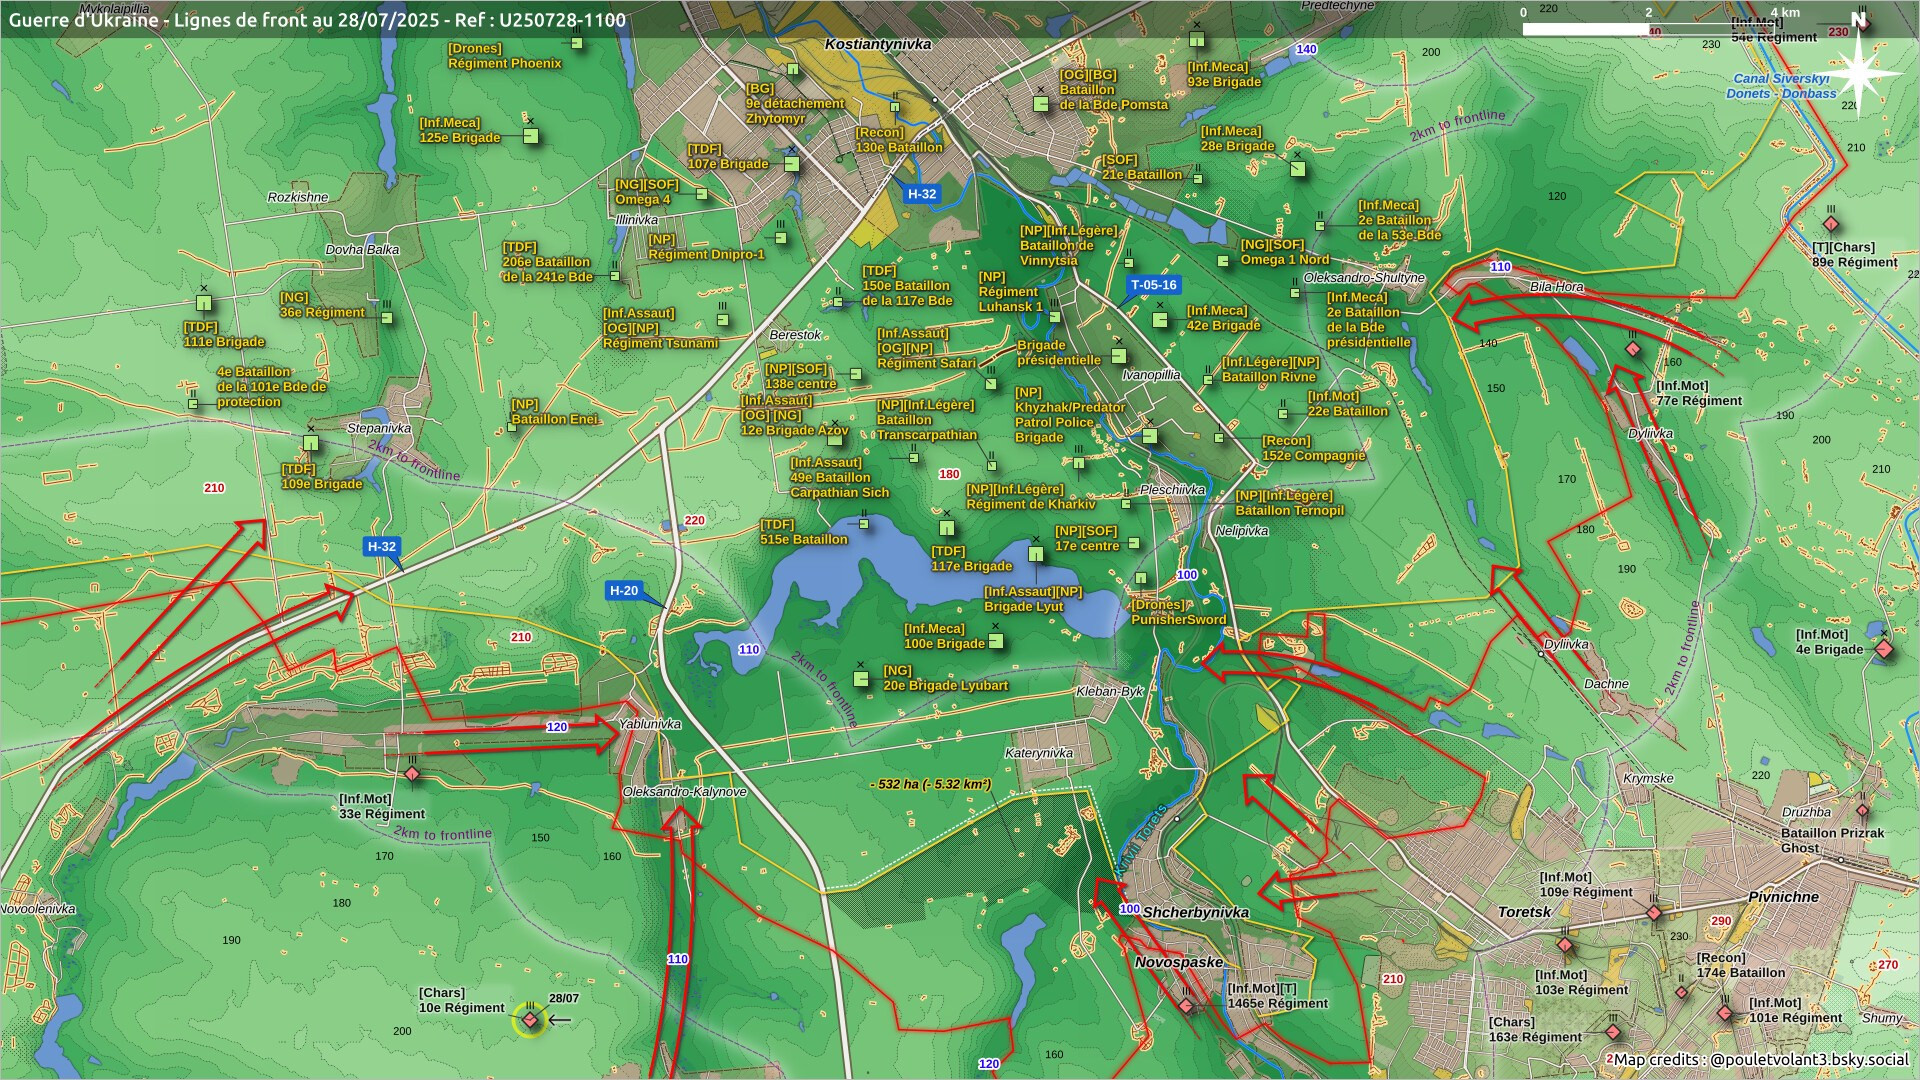Image resolution: width=1920 pixels, height=1080 pixels.
Task: Select the Nelipivka label
Action: click(x=1242, y=531)
